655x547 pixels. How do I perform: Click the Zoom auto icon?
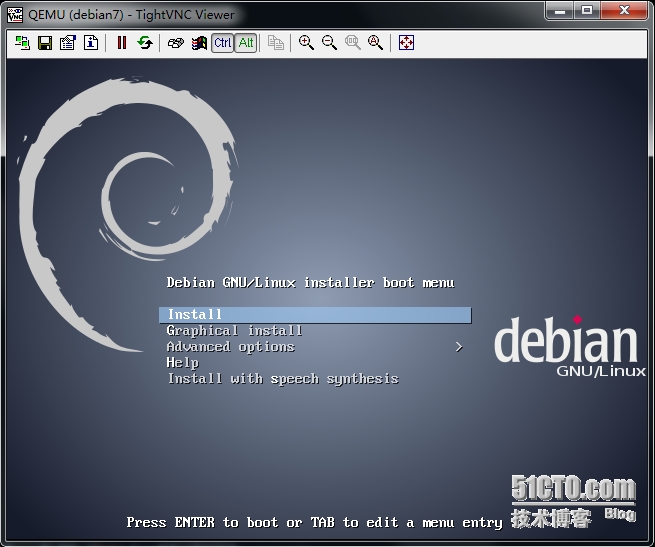[375, 43]
